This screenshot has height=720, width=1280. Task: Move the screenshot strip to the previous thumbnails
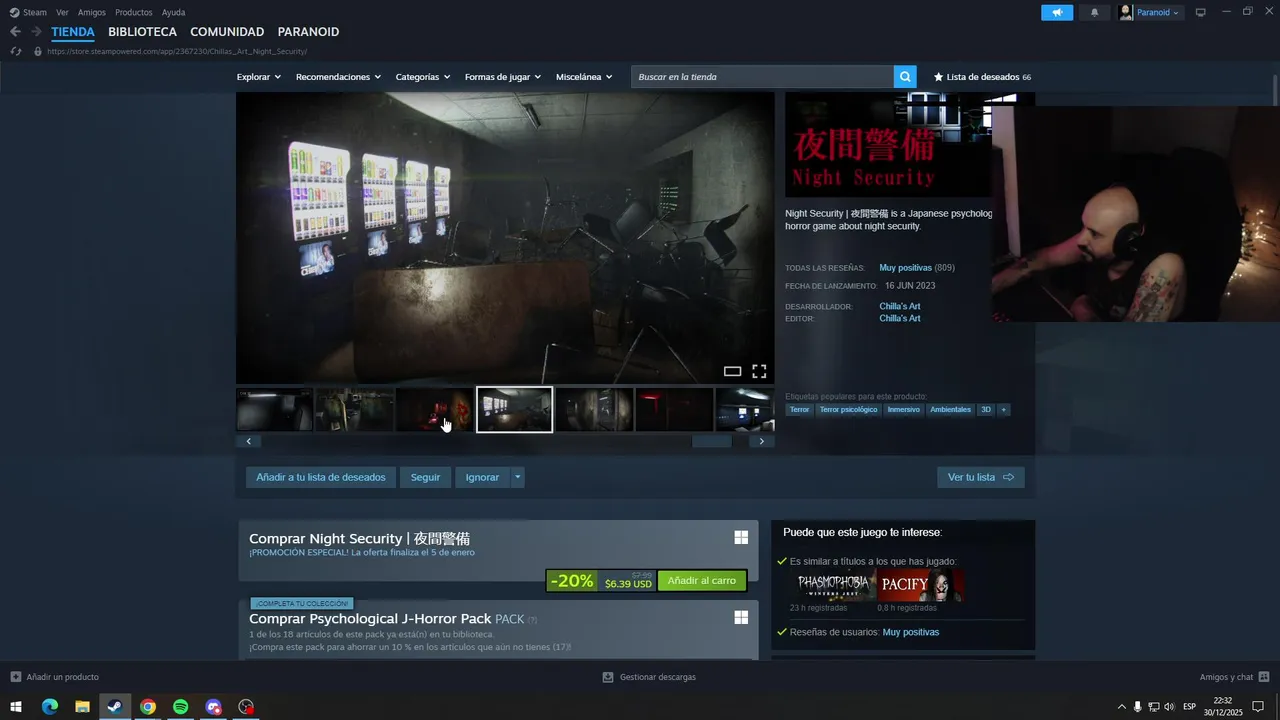[x=248, y=441]
